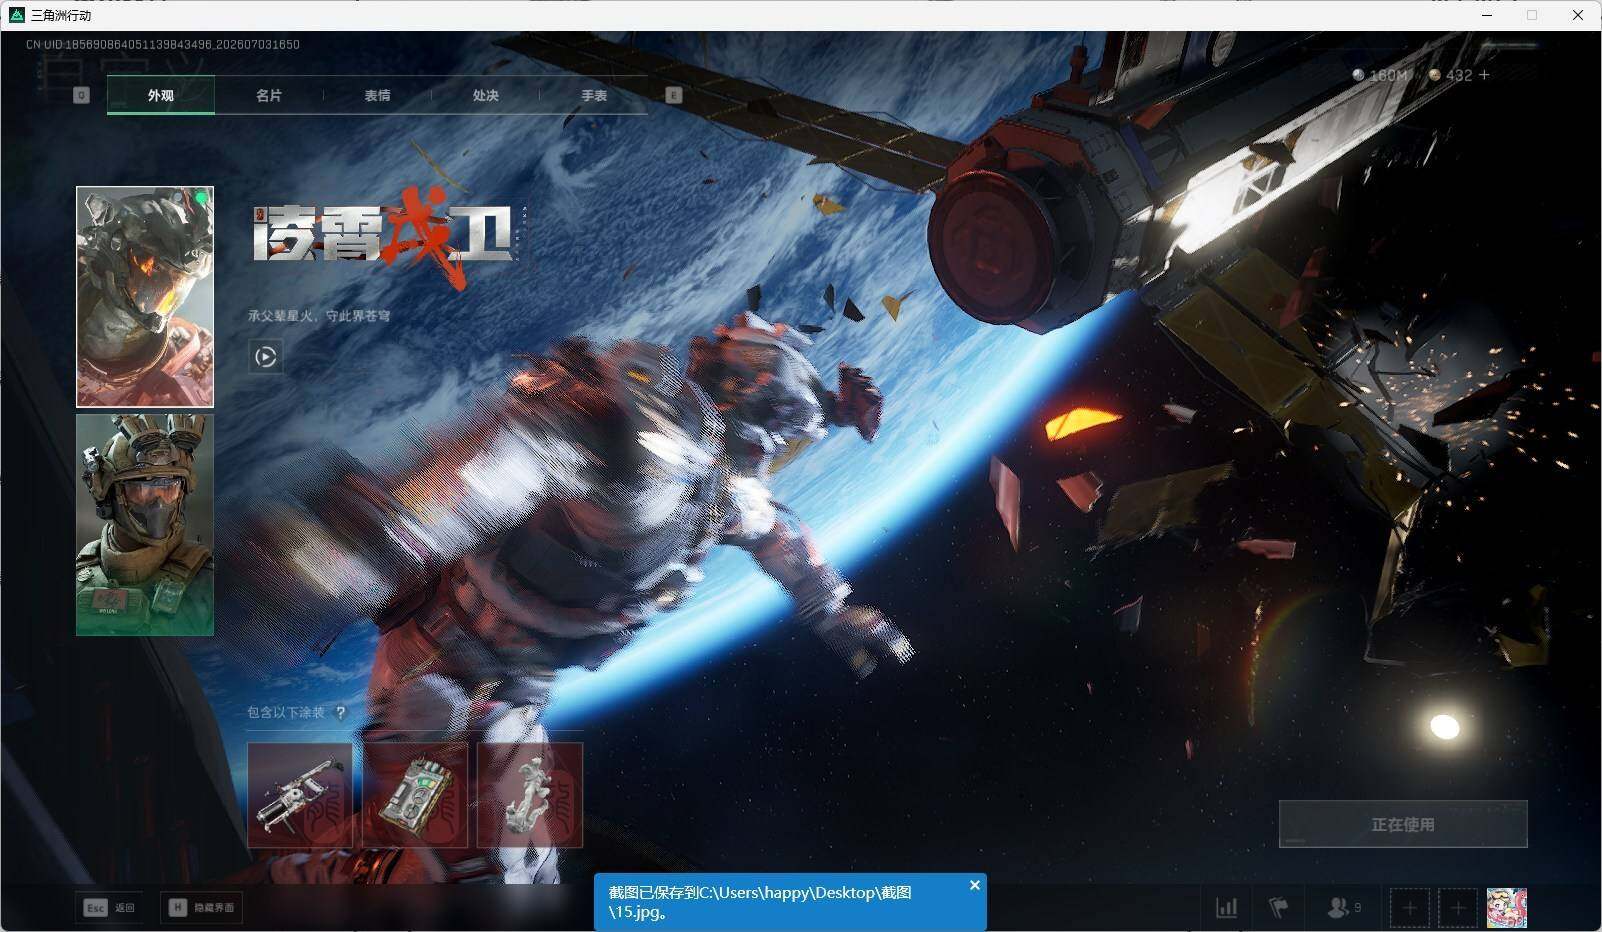Click the E next-tab key icon
Viewport: 1602px width, 932px height.
point(673,95)
